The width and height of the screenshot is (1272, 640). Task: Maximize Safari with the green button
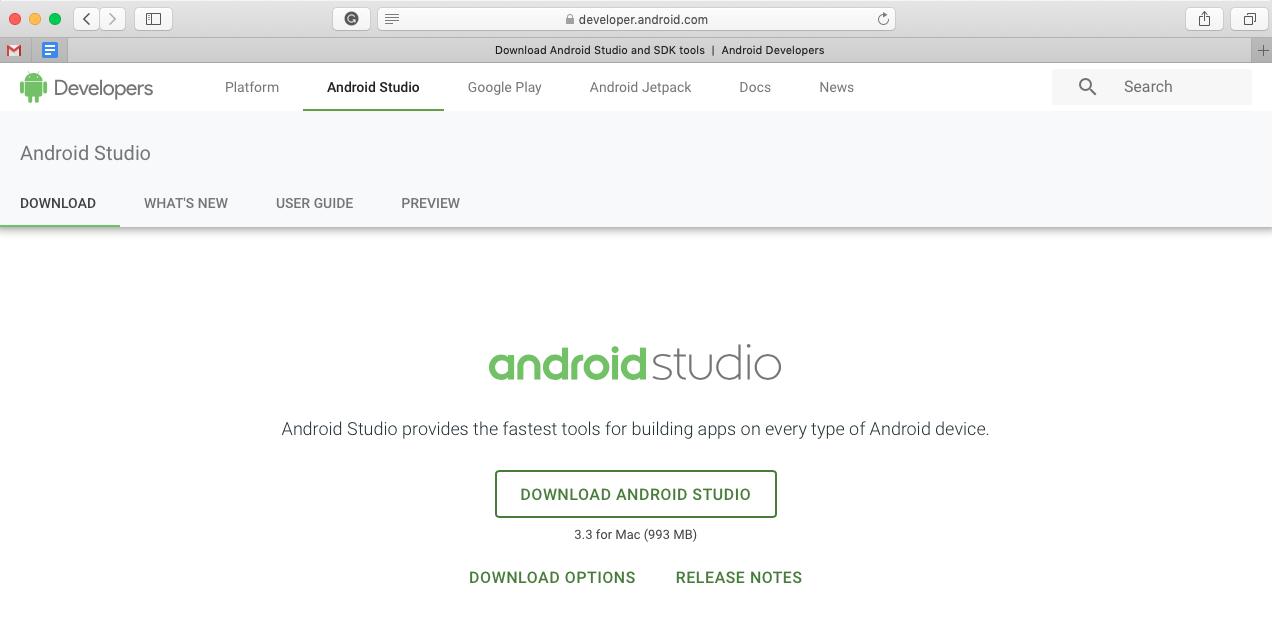click(x=55, y=19)
